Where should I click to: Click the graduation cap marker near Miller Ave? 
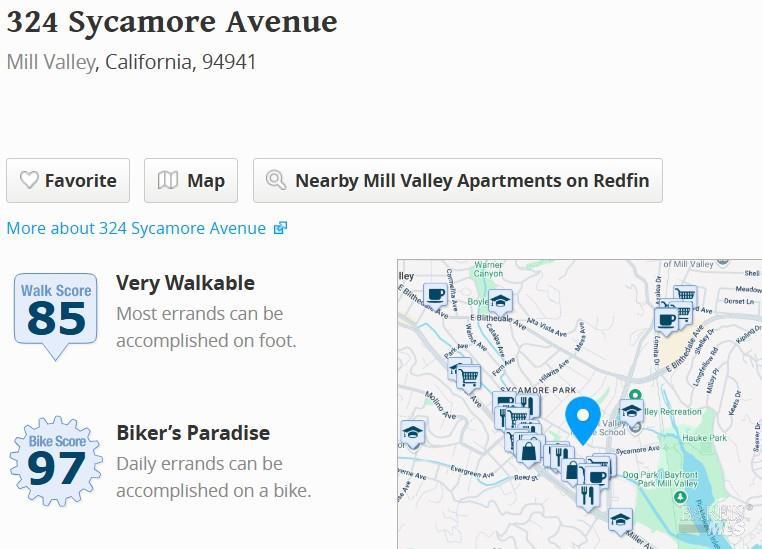coord(620,520)
